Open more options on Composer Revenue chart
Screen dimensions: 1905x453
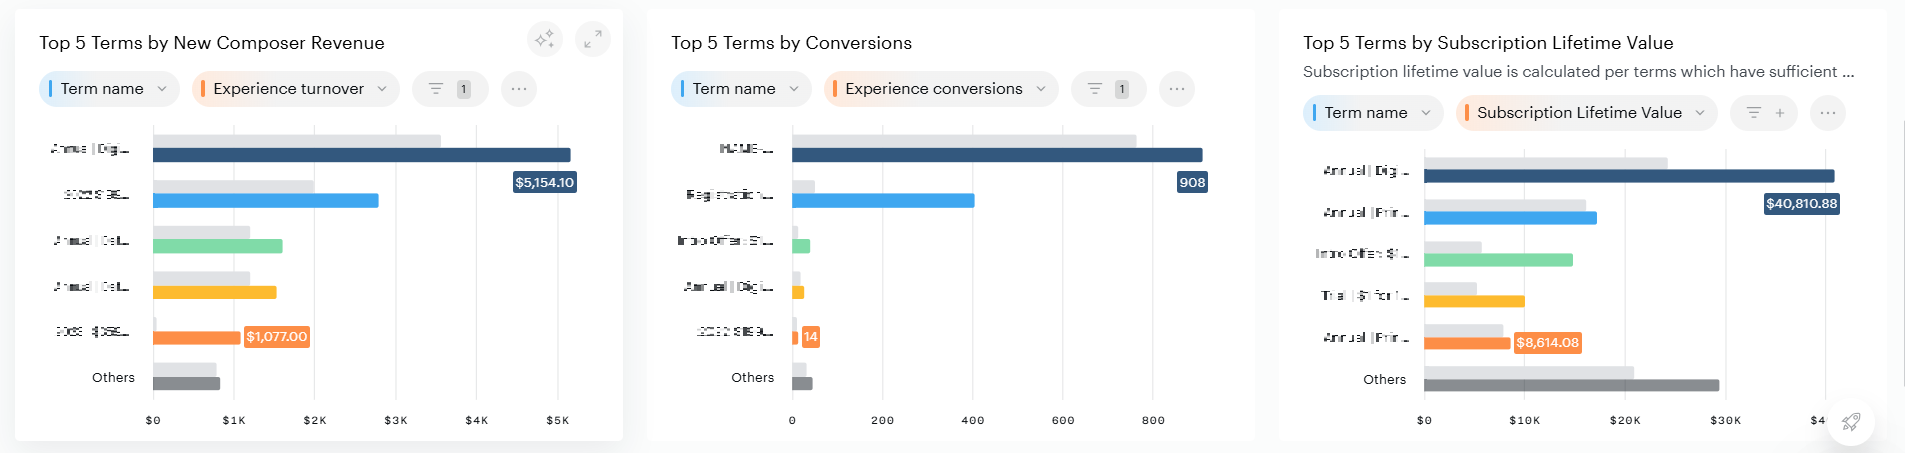[x=519, y=89]
